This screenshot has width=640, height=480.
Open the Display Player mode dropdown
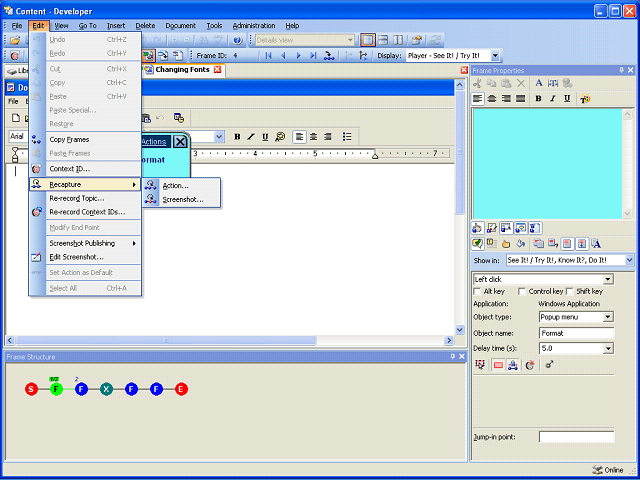[495, 56]
